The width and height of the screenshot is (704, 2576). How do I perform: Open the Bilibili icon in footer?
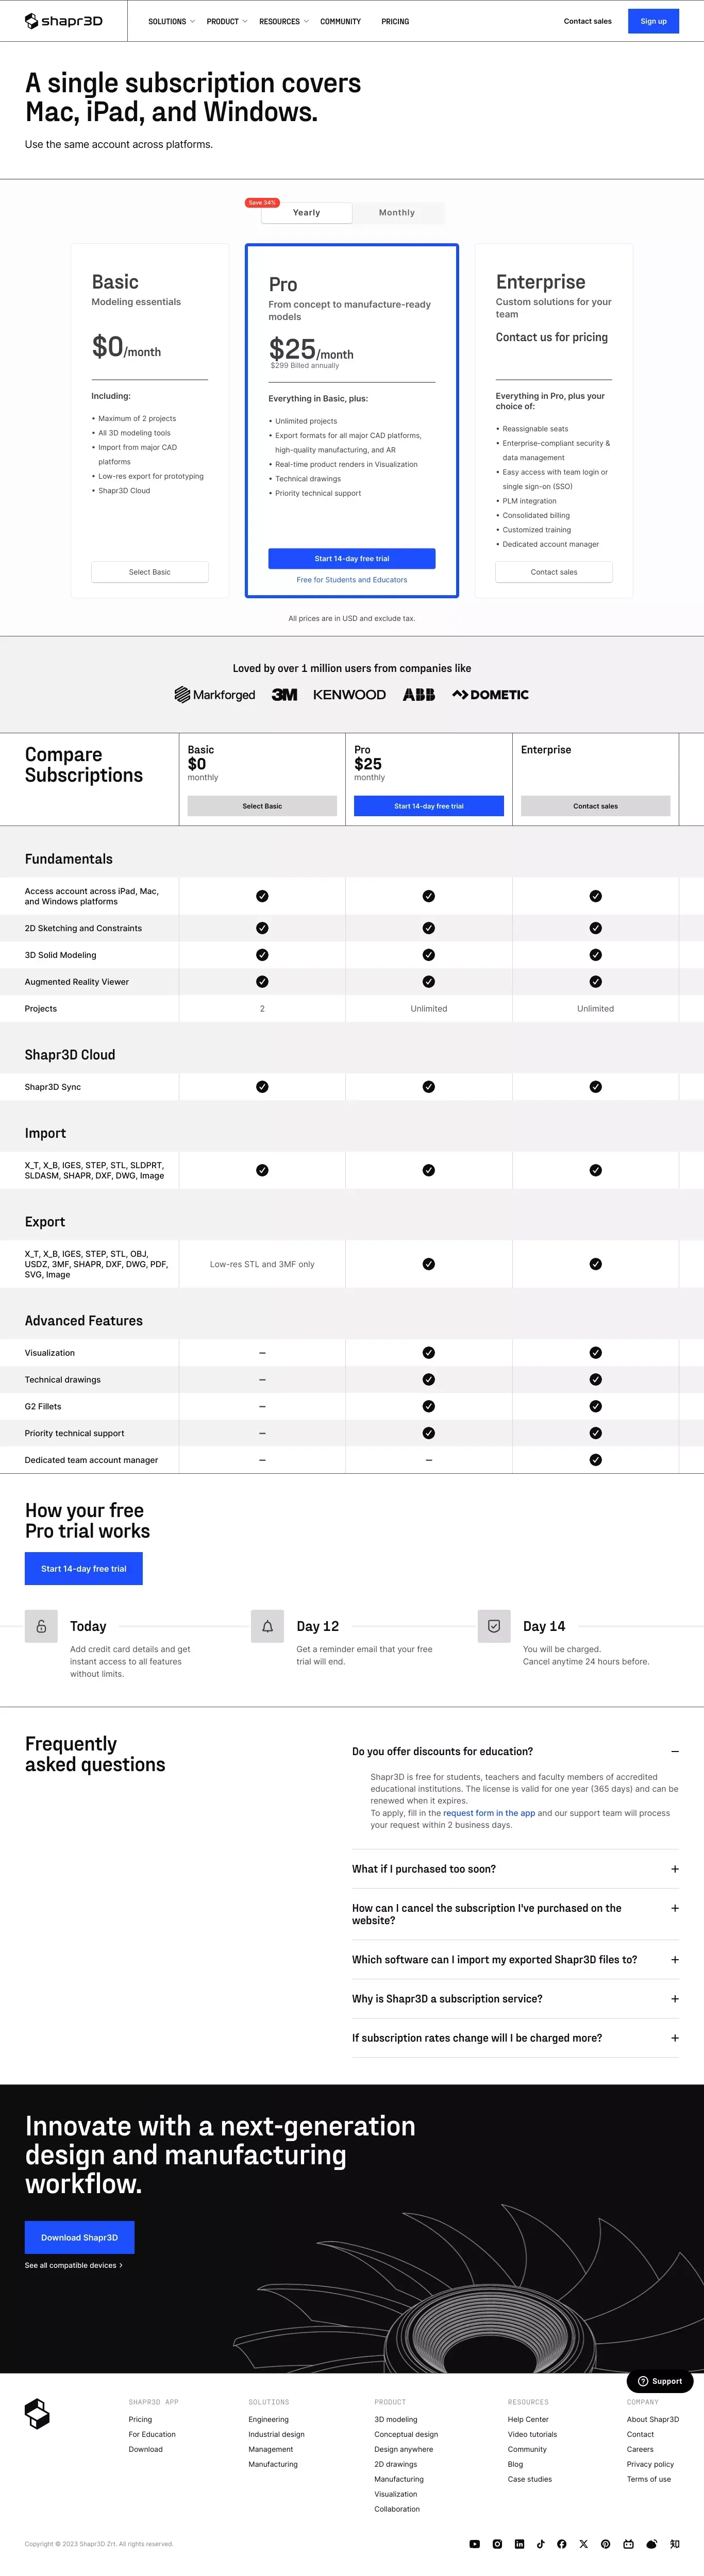coord(628,2543)
